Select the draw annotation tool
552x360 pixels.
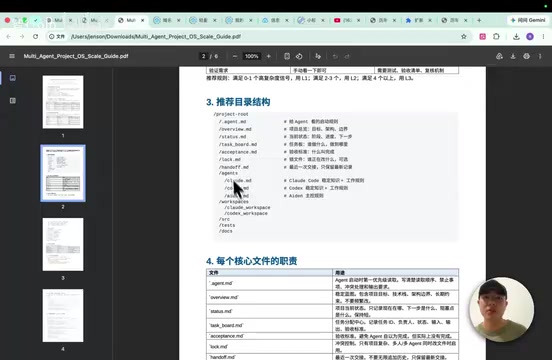click(x=318, y=56)
